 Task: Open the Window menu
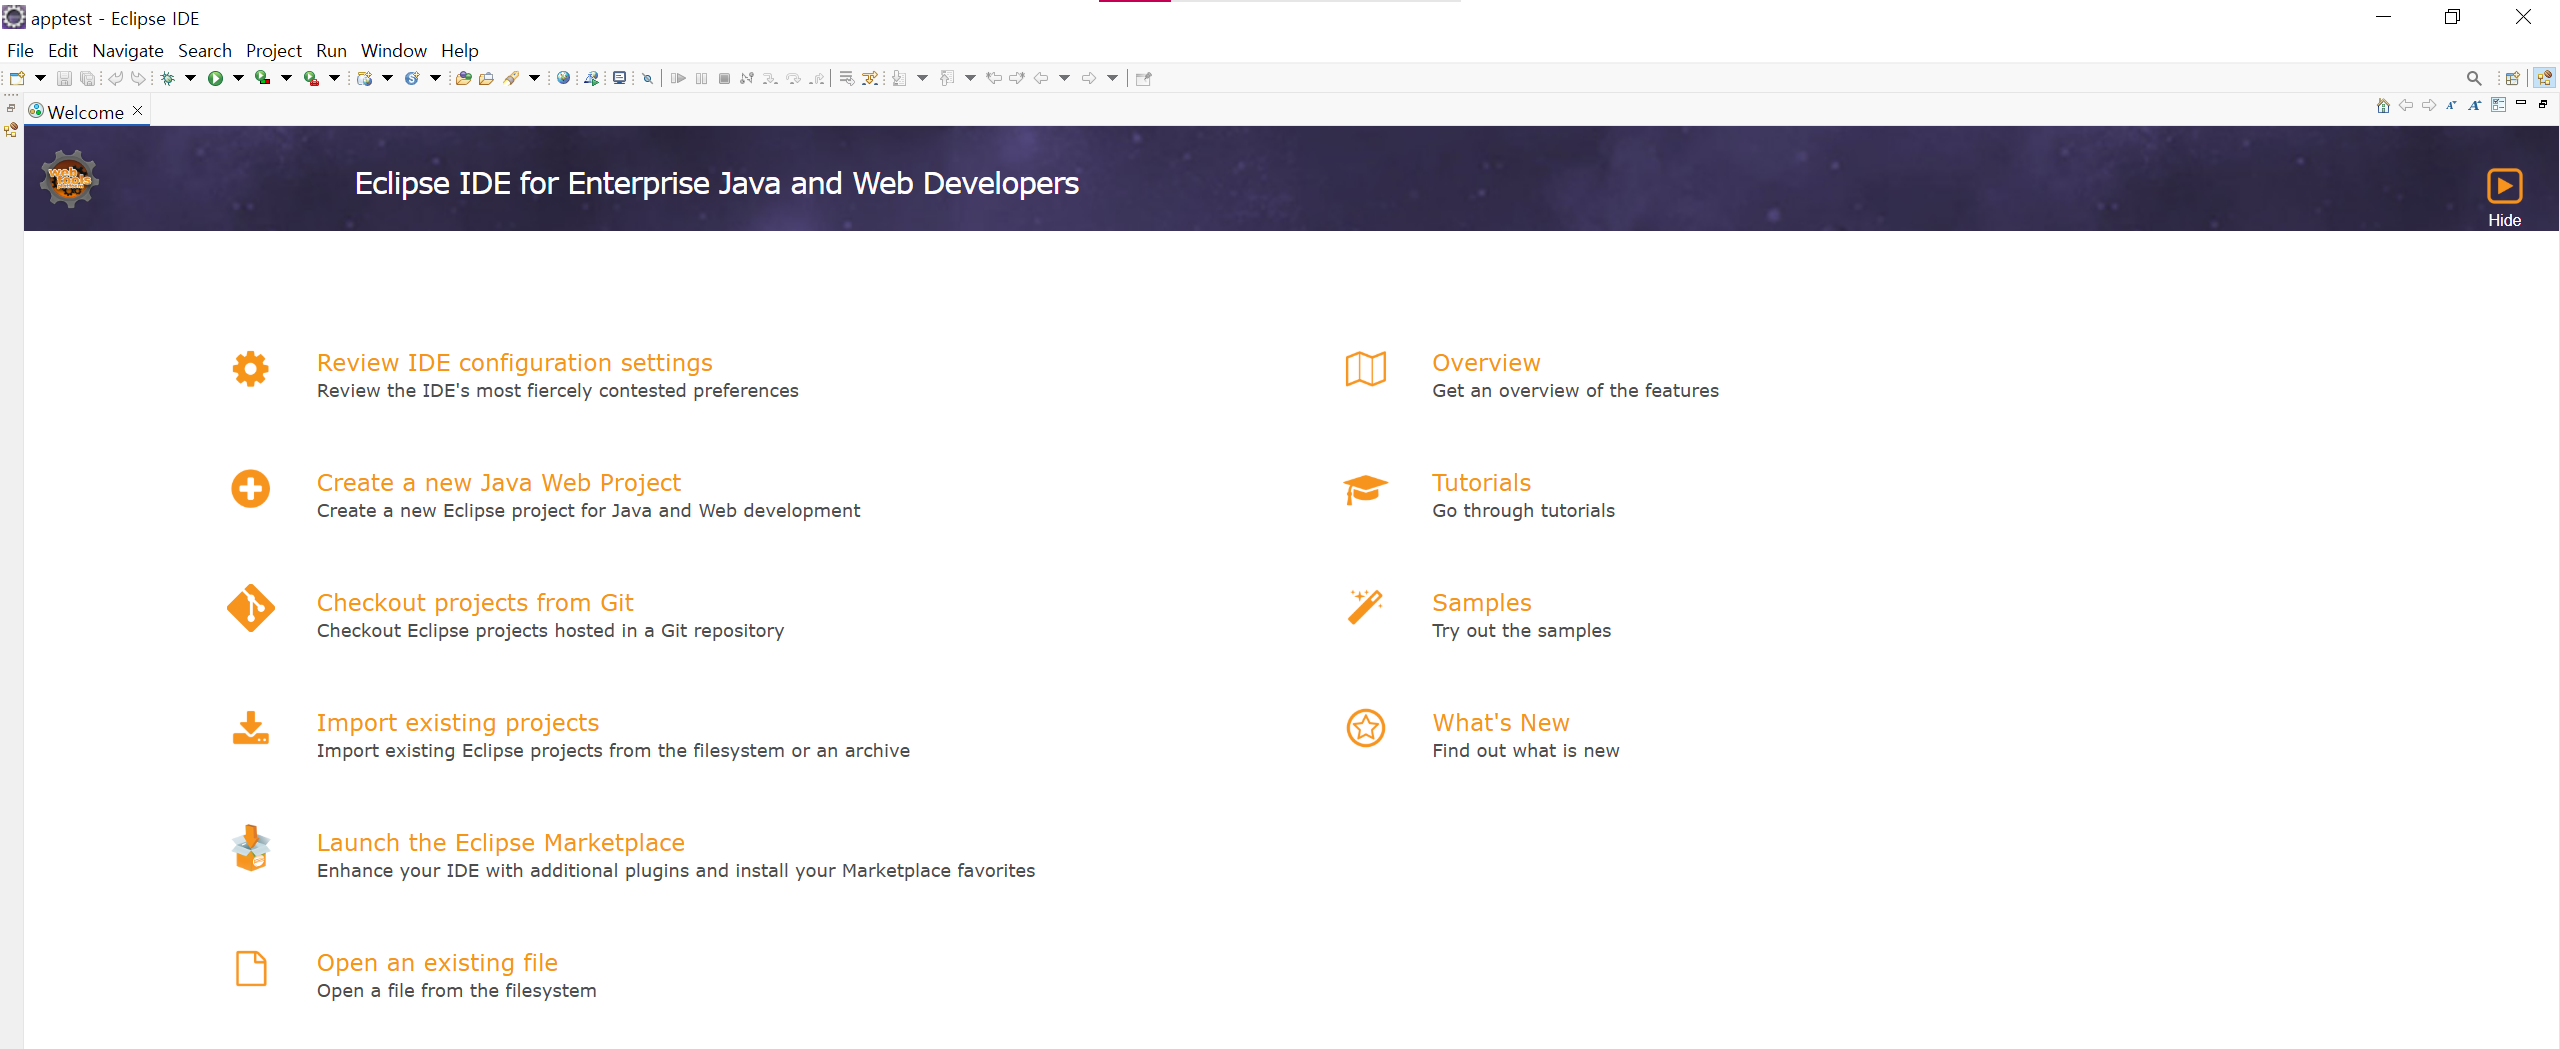[393, 50]
